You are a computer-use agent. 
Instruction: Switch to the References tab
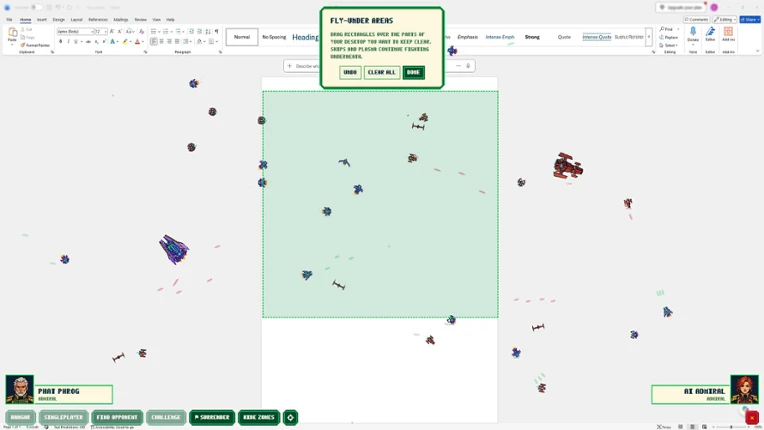point(98,19)
